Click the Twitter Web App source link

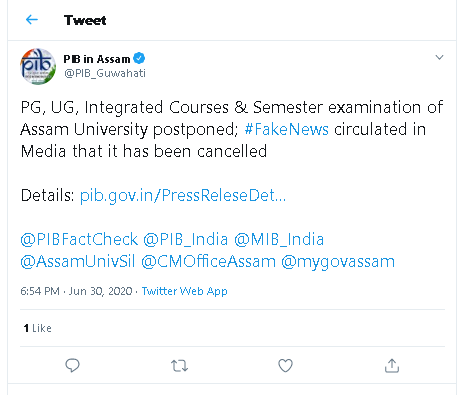click(x=185, y=291)
